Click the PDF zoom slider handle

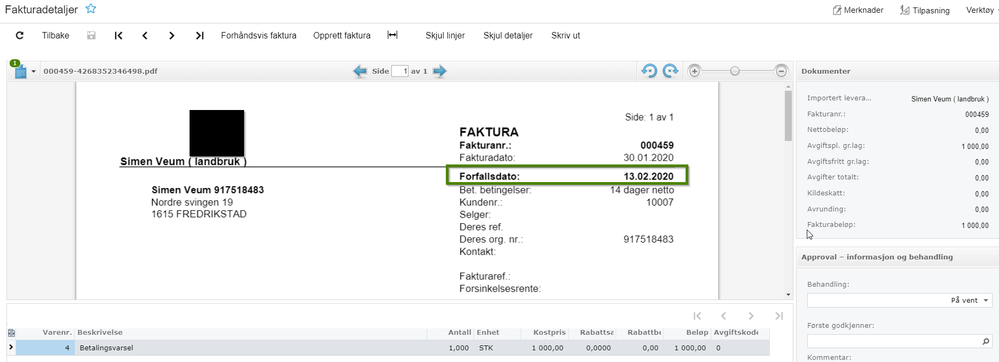[x=735, y=71]
